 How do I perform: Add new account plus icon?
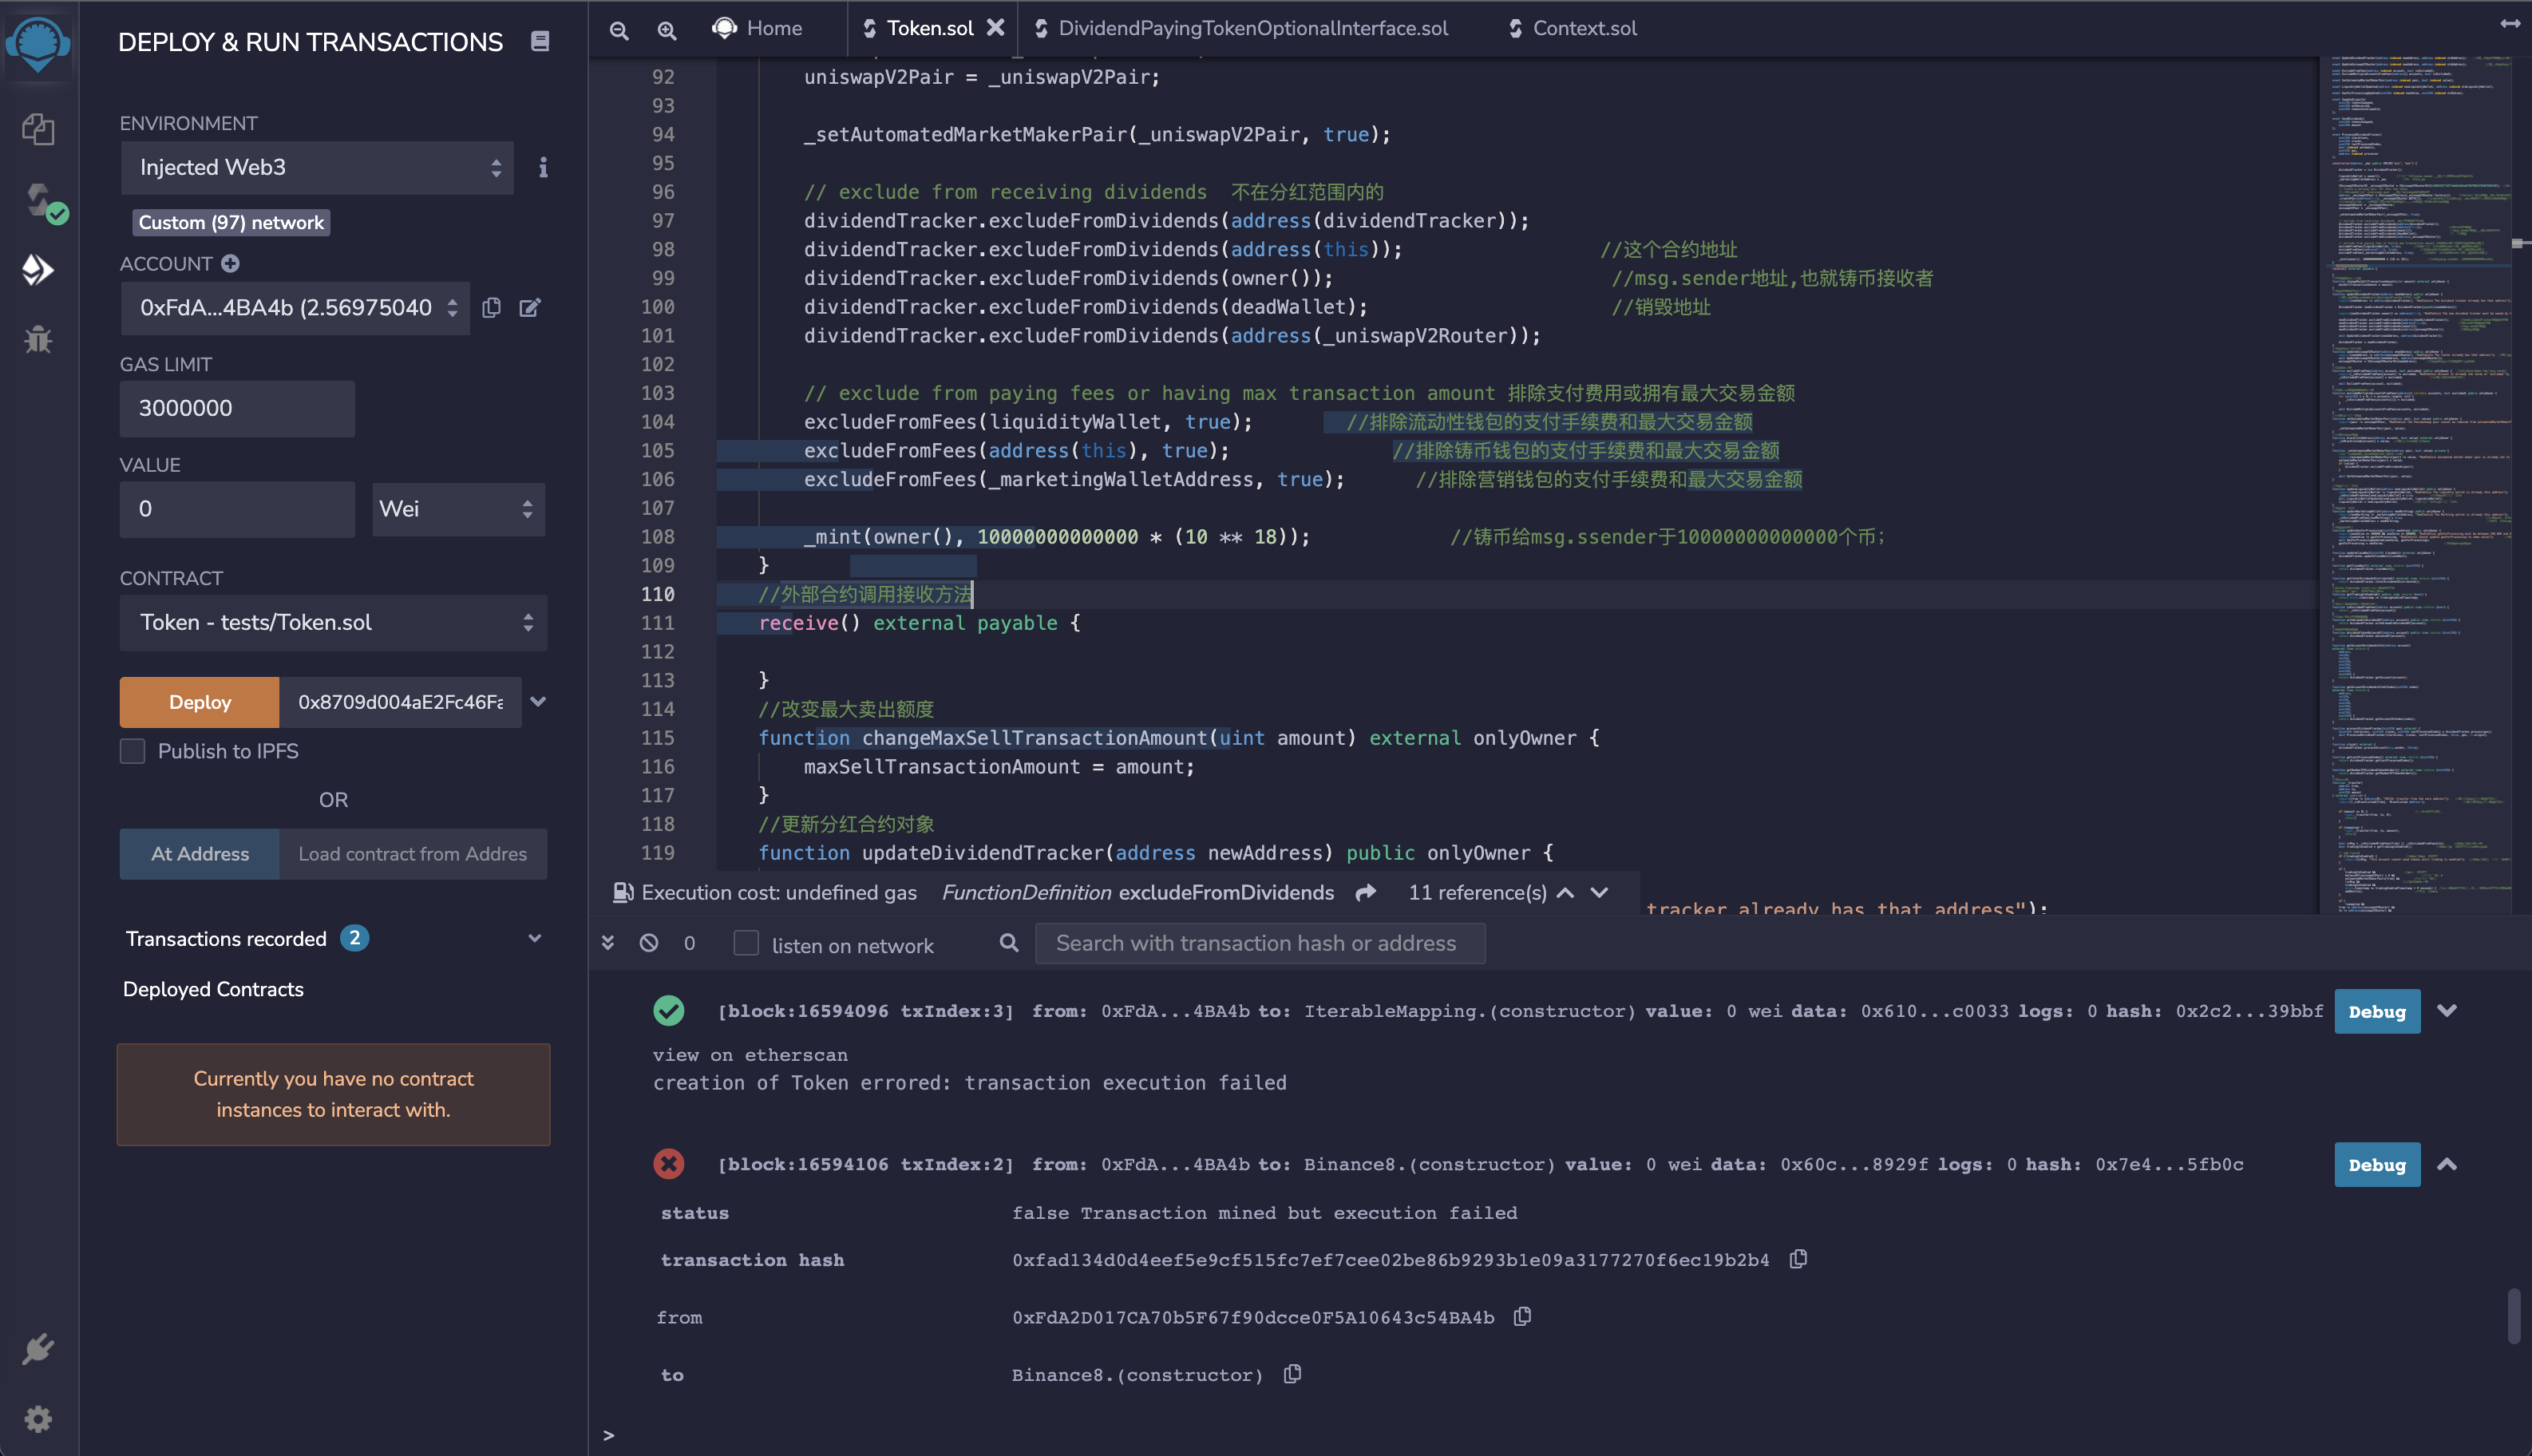pos(230,264)
